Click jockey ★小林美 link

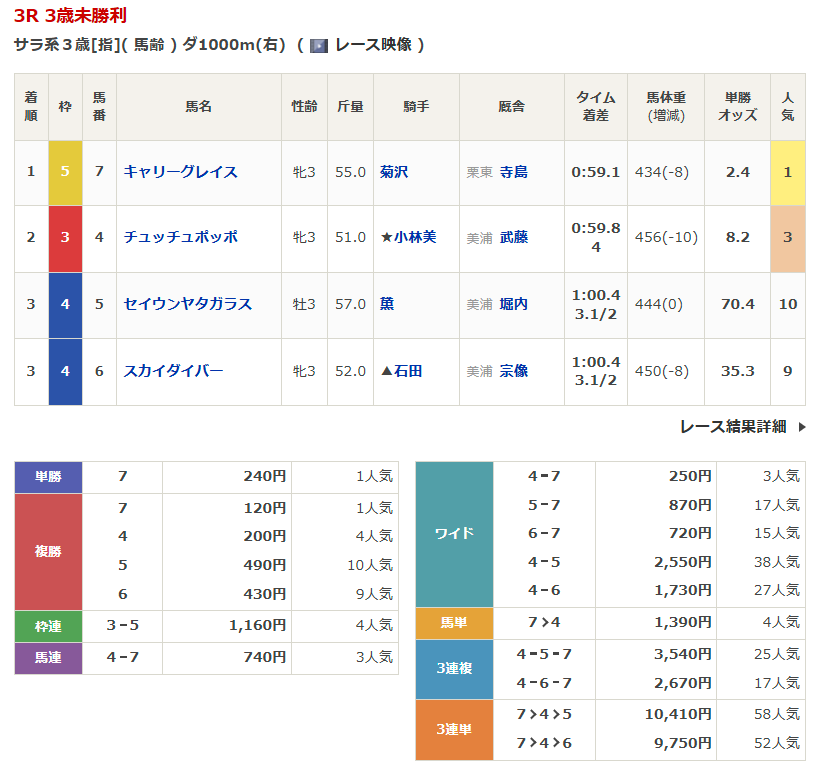(x=407, y=238)
